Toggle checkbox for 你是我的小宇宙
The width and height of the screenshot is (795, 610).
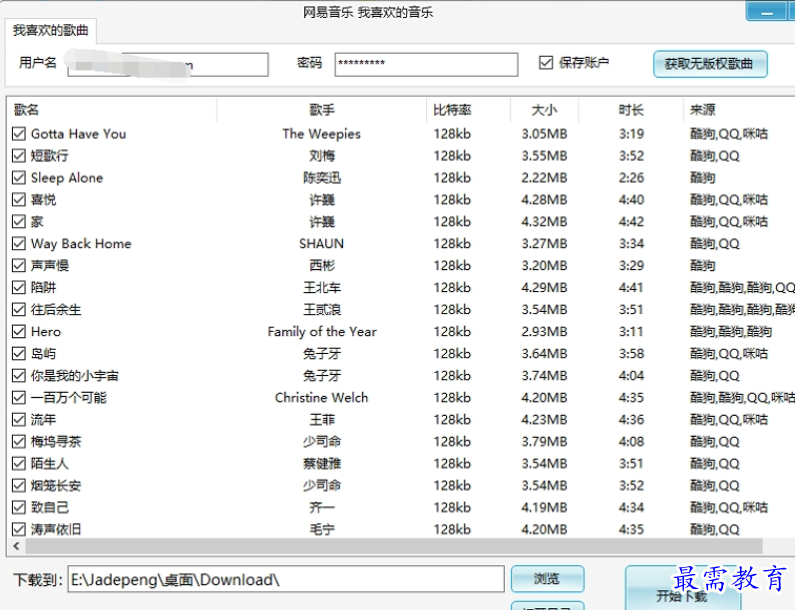pyautogui.click(x=19, y=375)
